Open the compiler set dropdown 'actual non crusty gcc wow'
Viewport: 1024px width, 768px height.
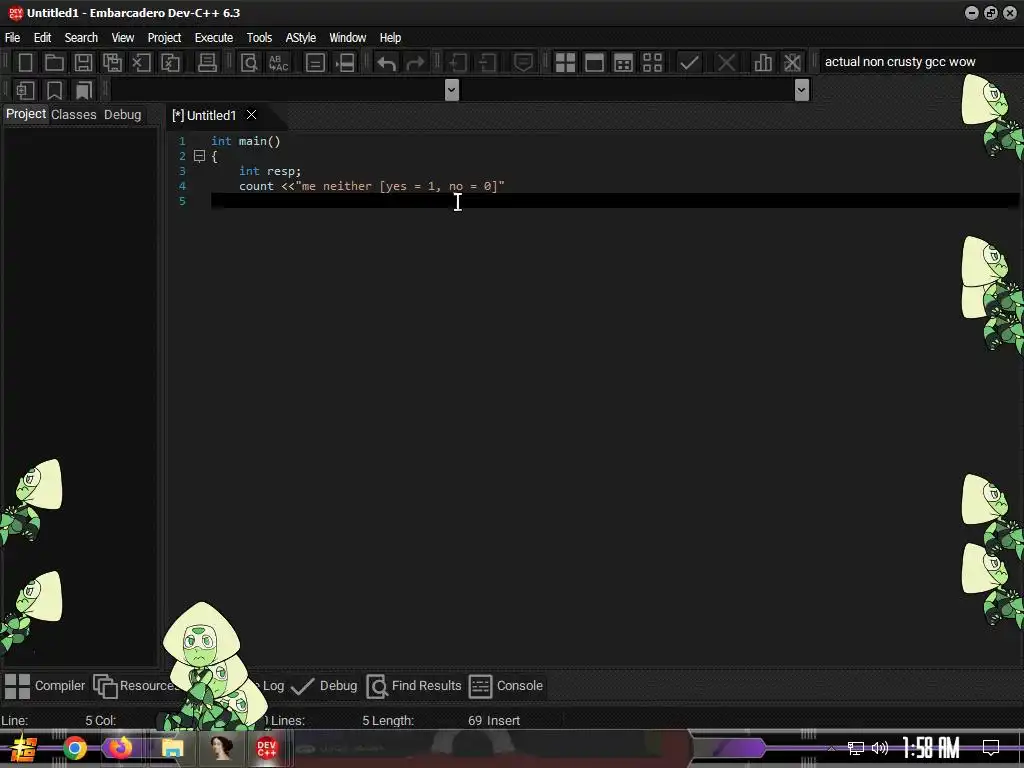pos(918,61)
